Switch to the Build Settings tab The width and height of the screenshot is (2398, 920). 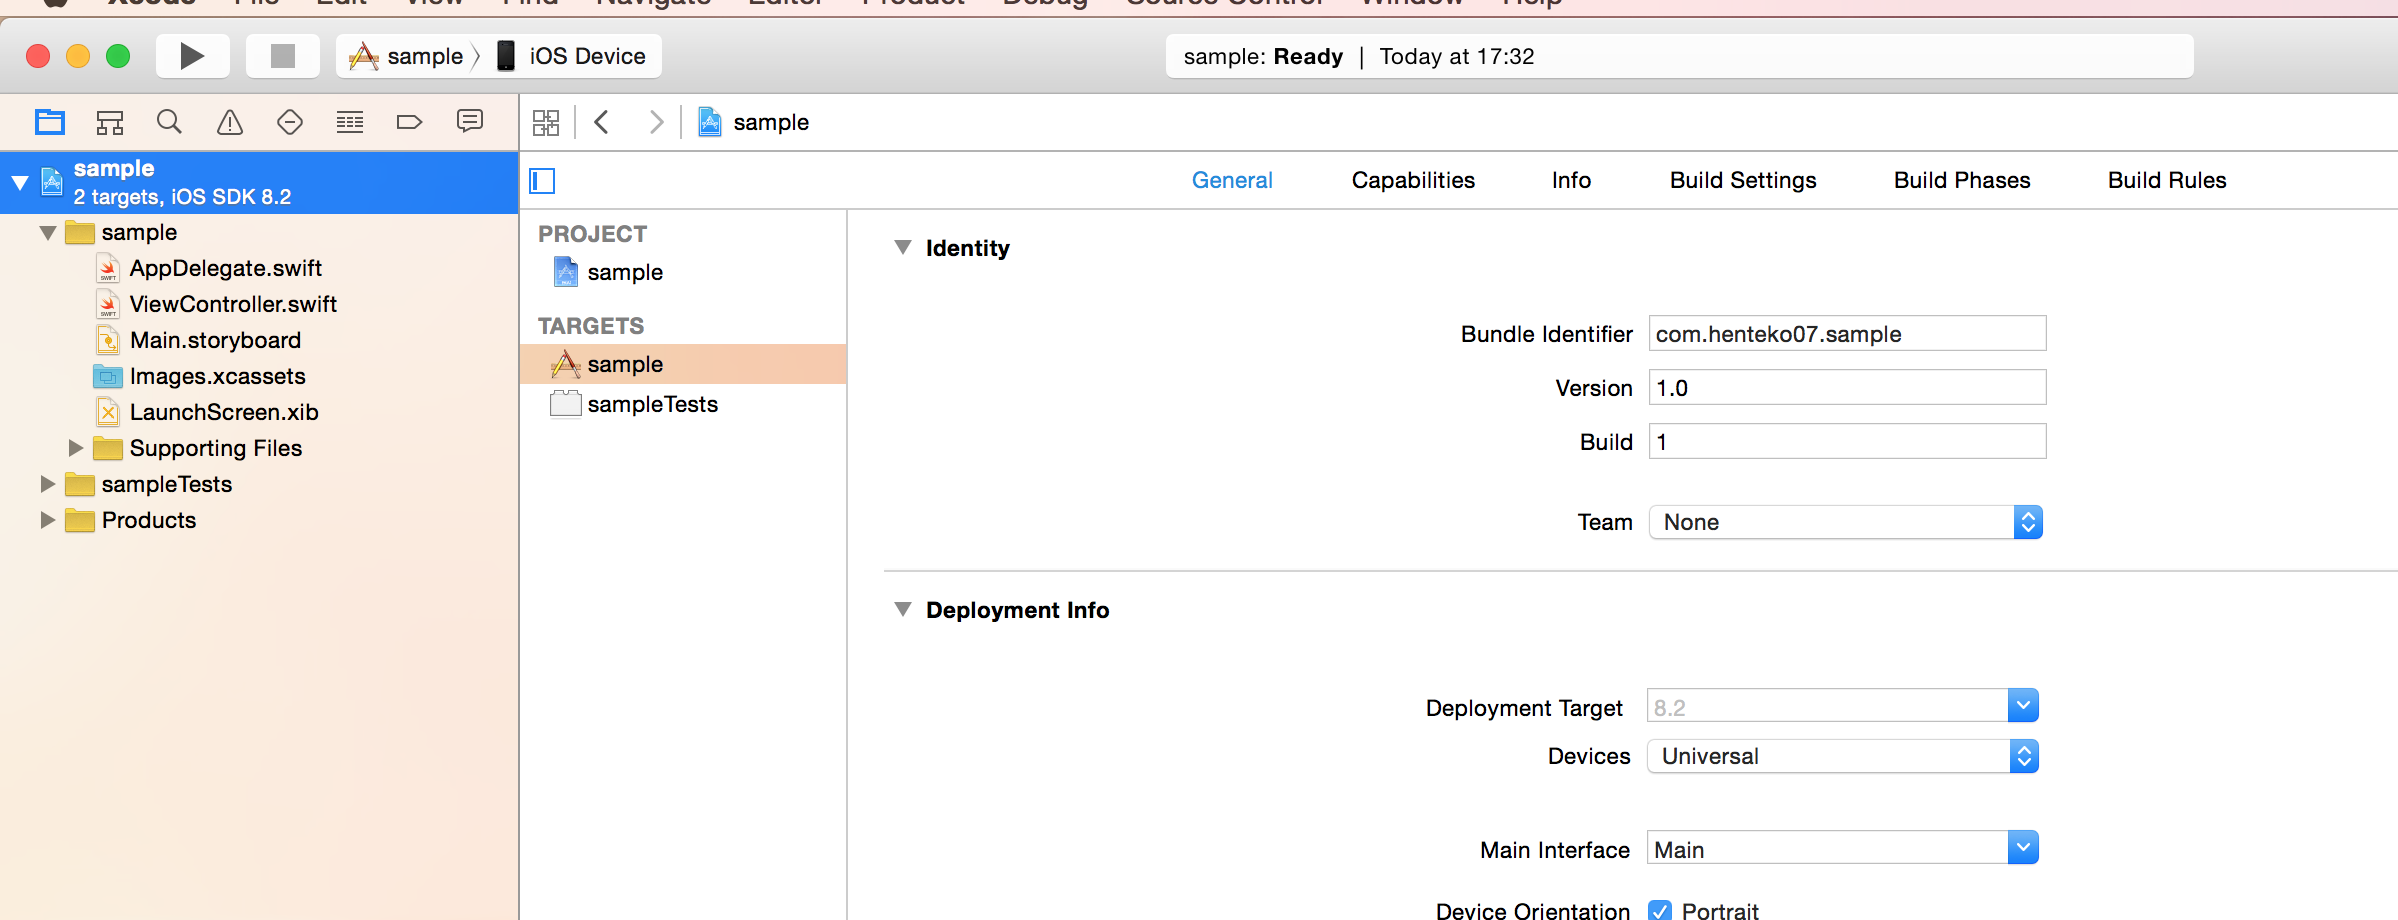point(1742,180)
